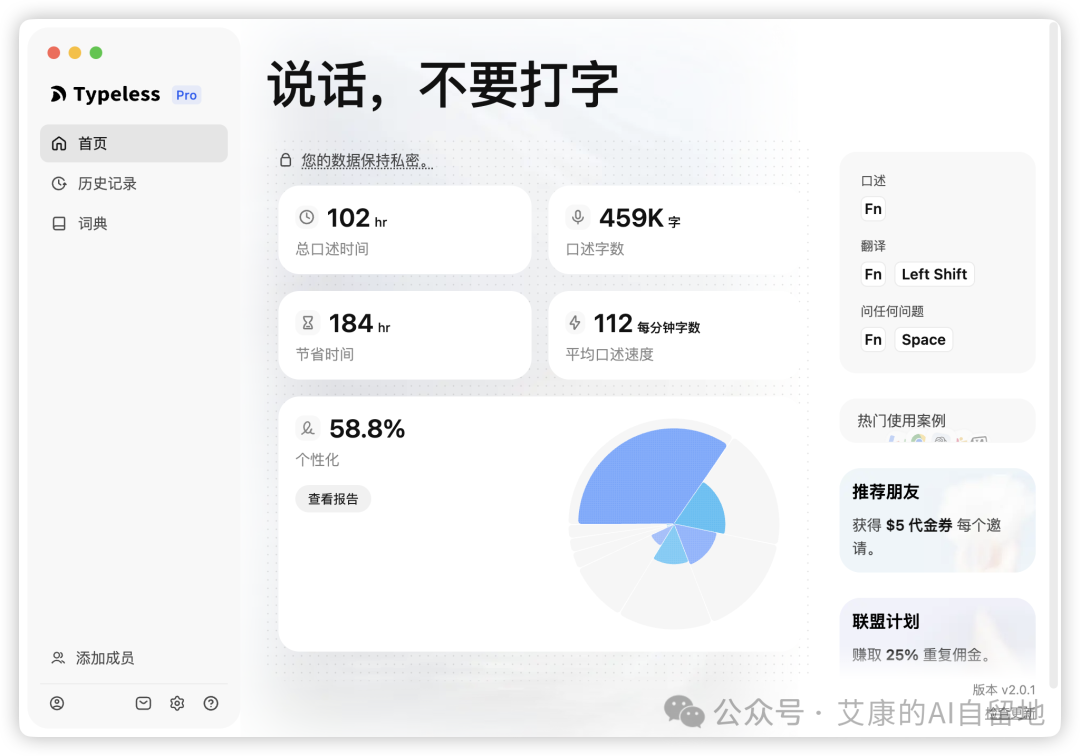Click the 459K 口述字数 stat

pyautogui.click(x=675, y=229)
